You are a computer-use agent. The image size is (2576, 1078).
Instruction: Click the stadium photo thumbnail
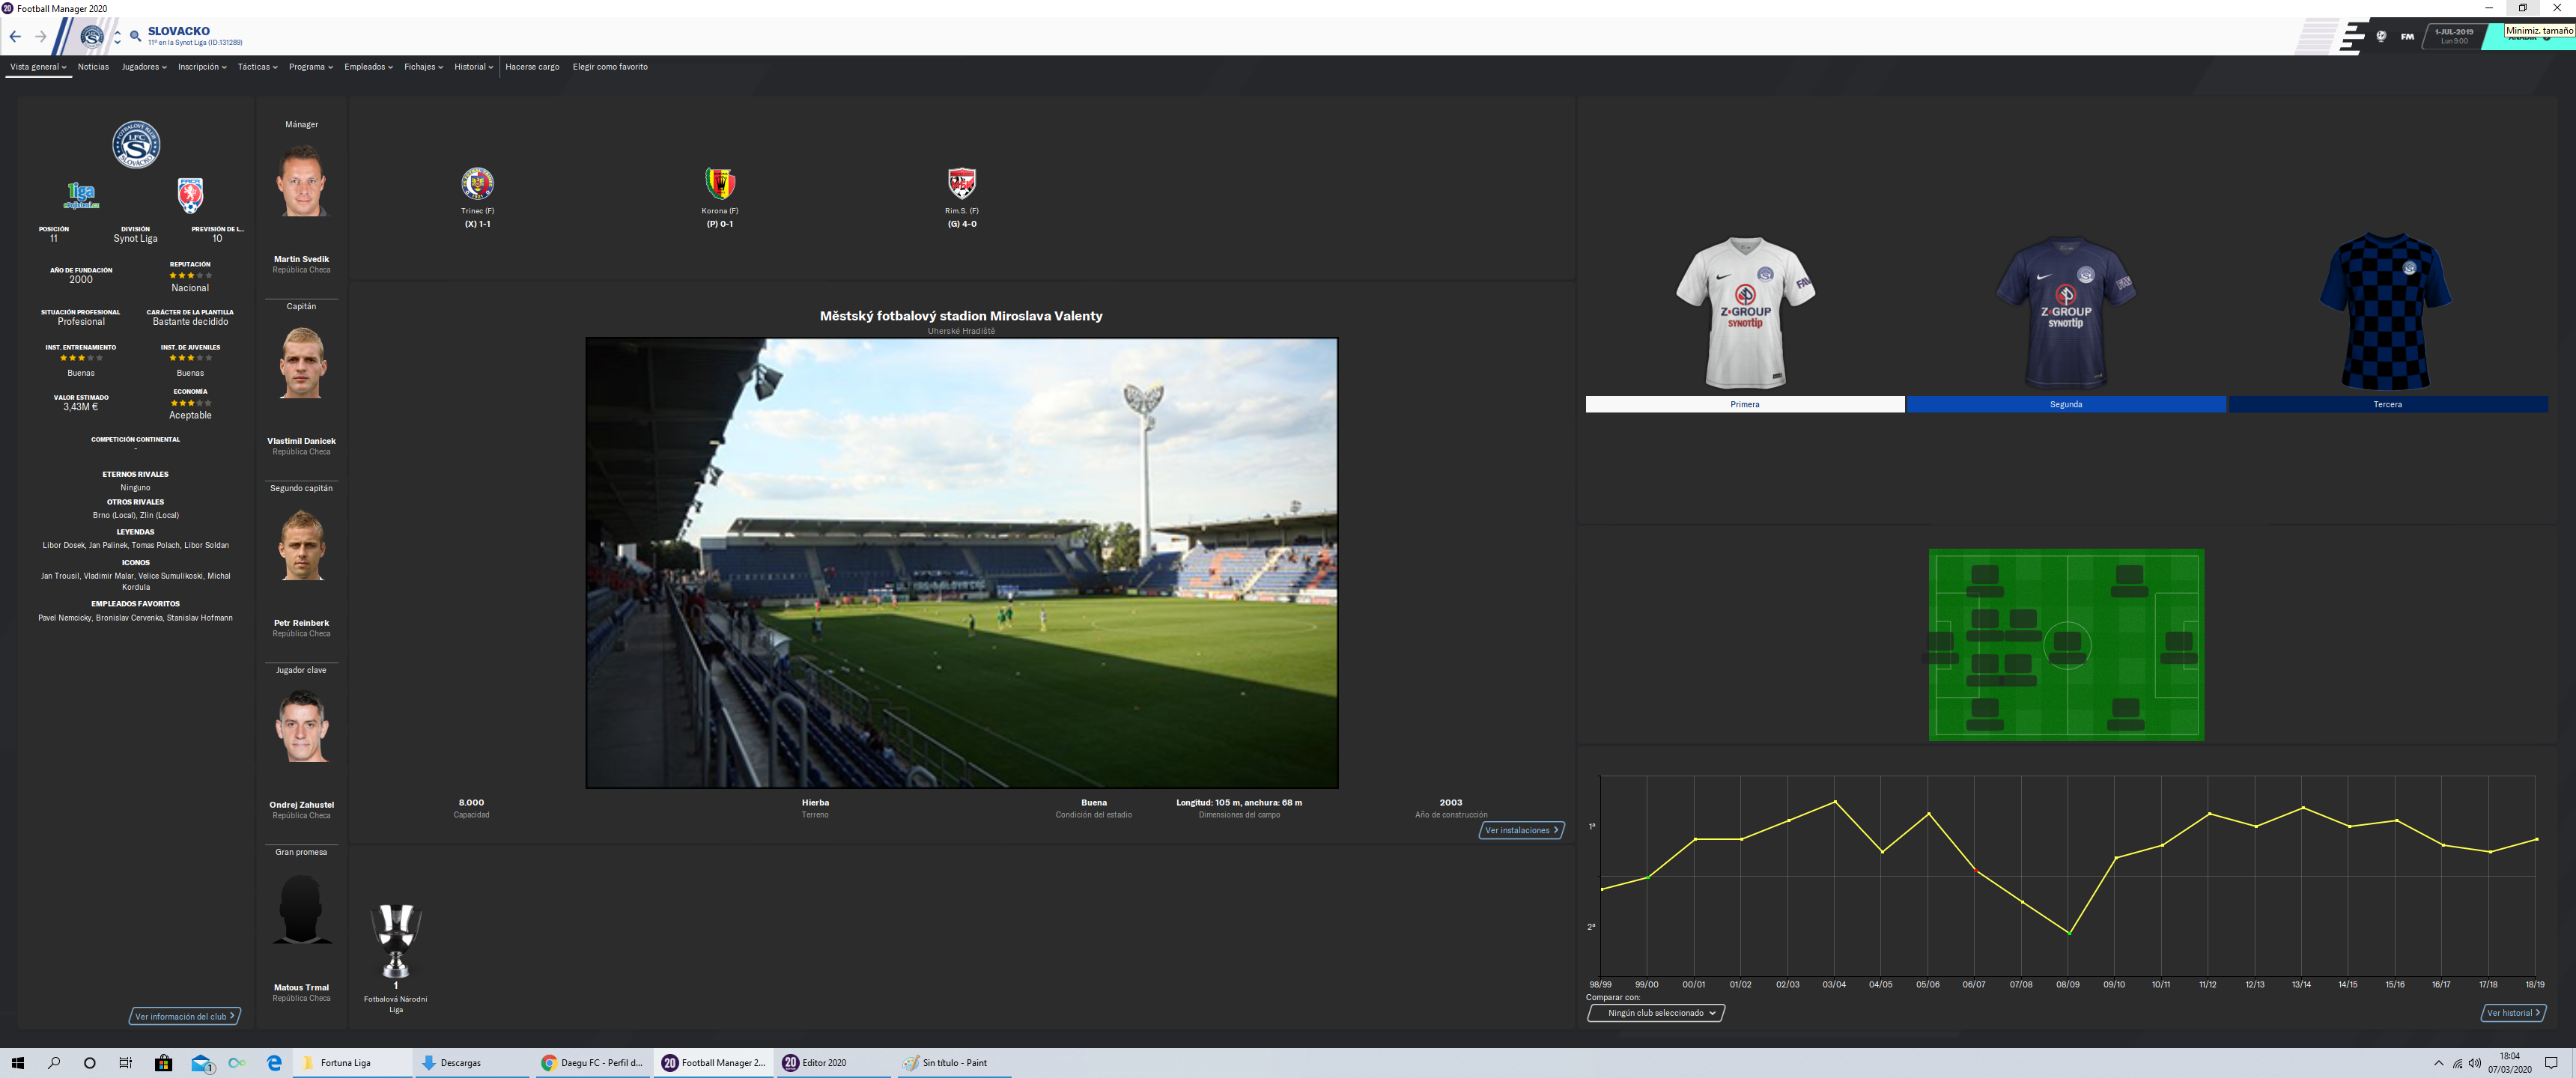pyautogui.click(x=961, y=563)
